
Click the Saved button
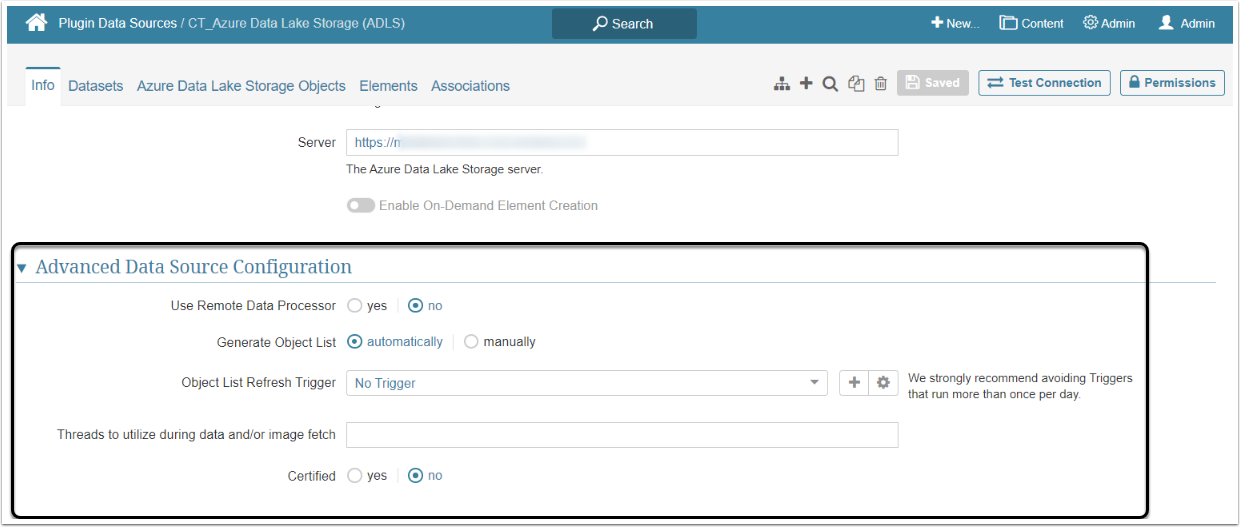click(x=933, y=83)
